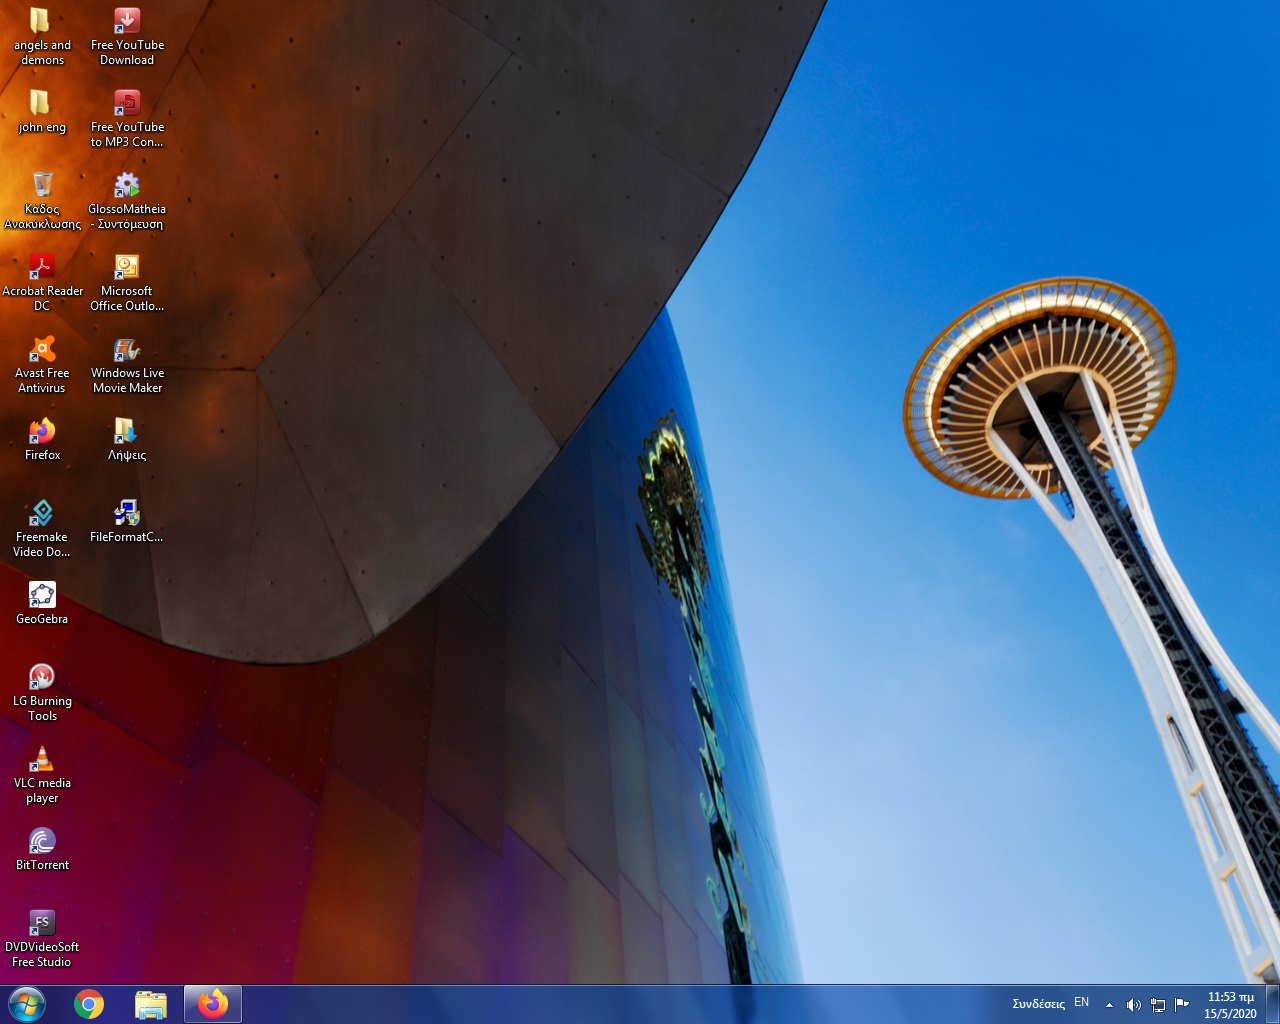
Task: Select Freemake Video Downloader shortcut
Action: 42,528
